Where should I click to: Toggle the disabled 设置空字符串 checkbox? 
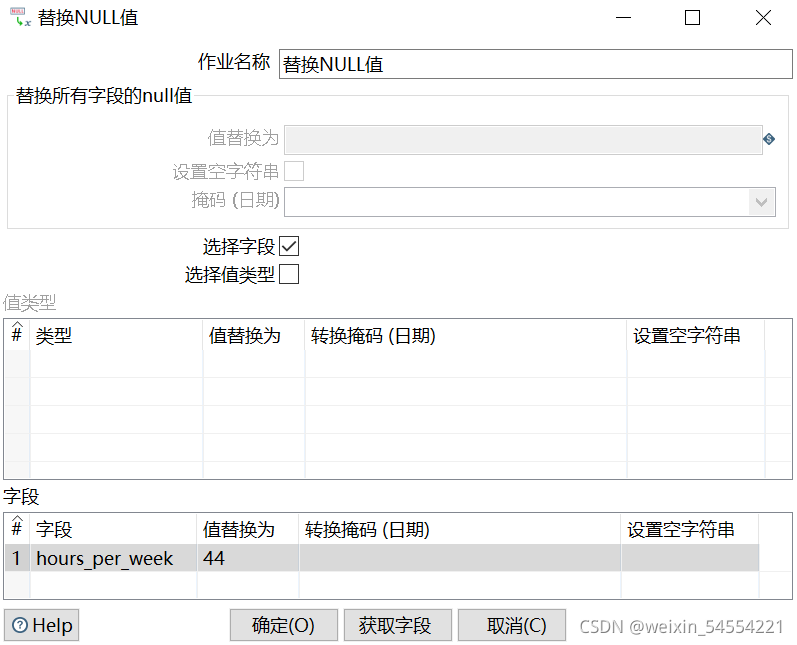294,171
